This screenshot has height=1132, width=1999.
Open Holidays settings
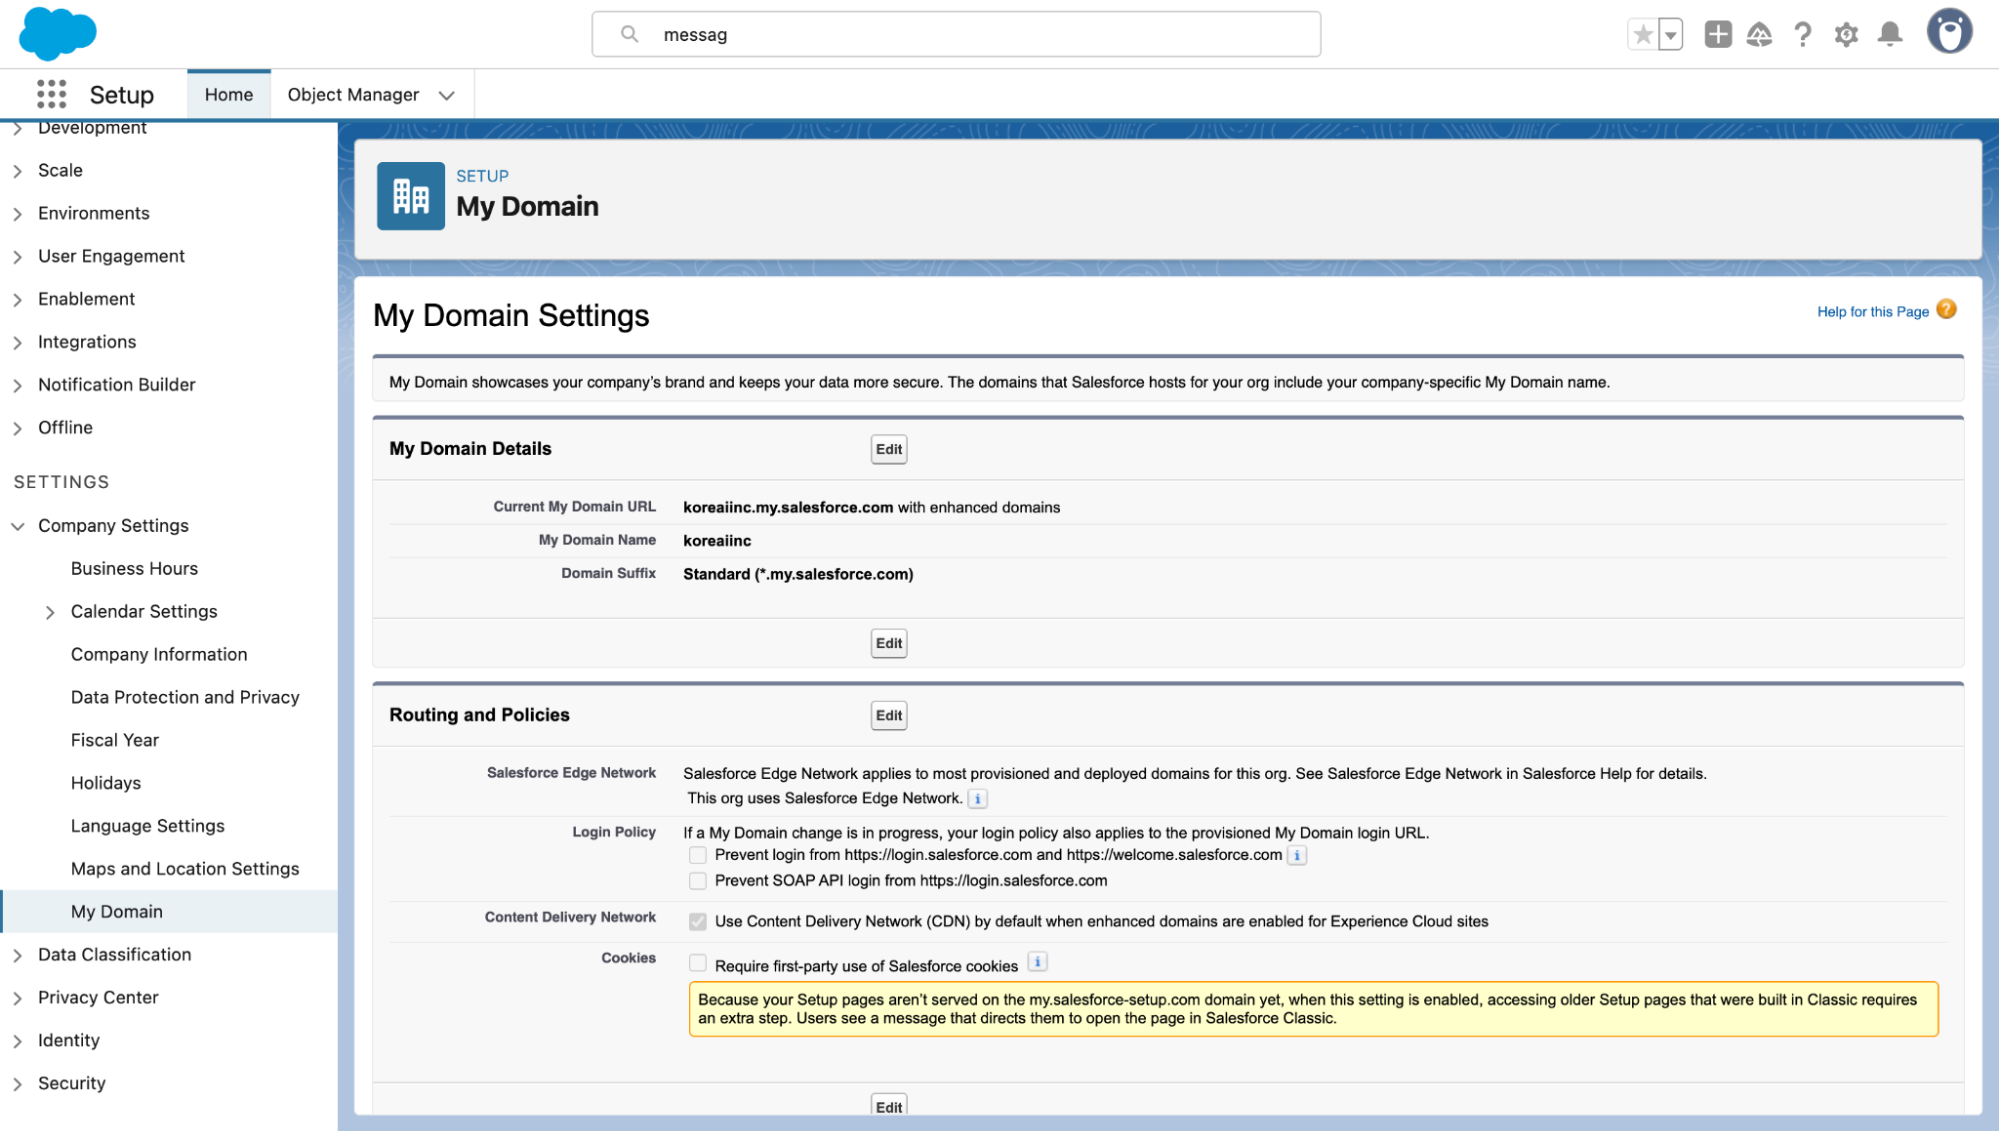click(106, 783)
